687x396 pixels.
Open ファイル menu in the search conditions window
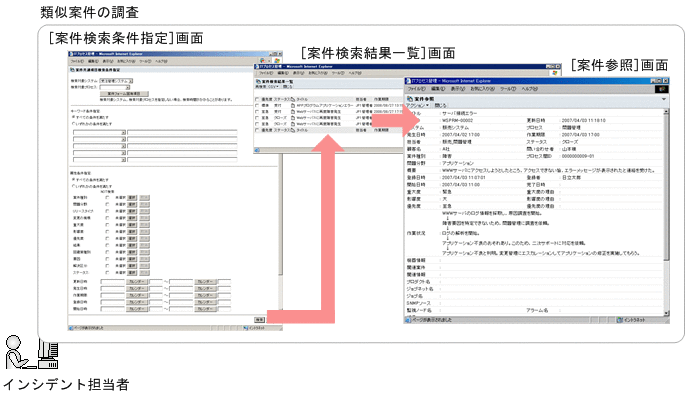77,61
